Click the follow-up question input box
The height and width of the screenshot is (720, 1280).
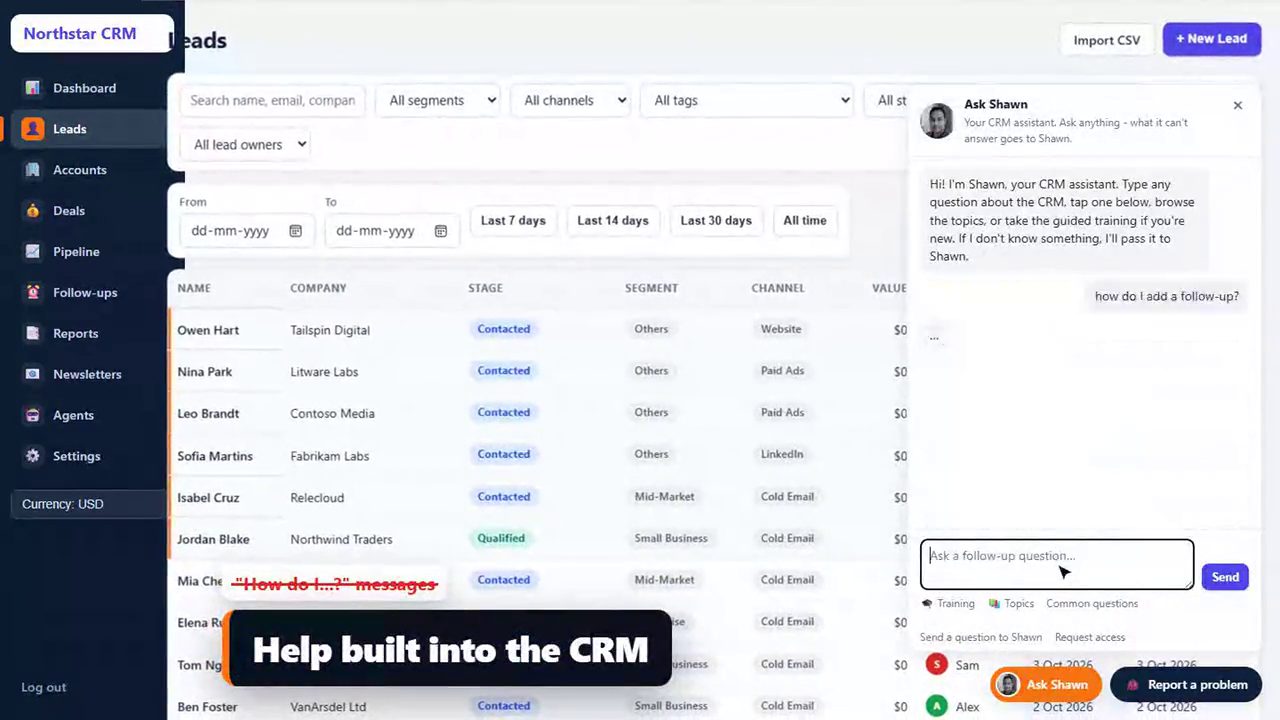[x=1057, y=565]
